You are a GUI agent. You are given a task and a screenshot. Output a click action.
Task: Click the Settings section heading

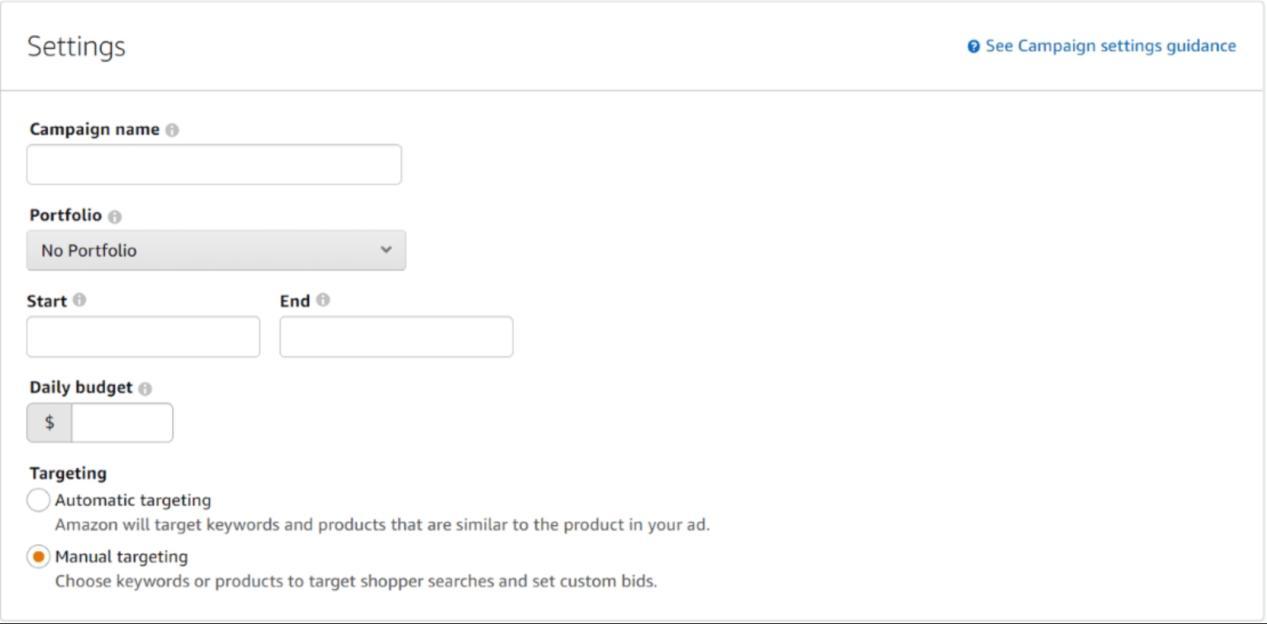[x=76, y=47]
